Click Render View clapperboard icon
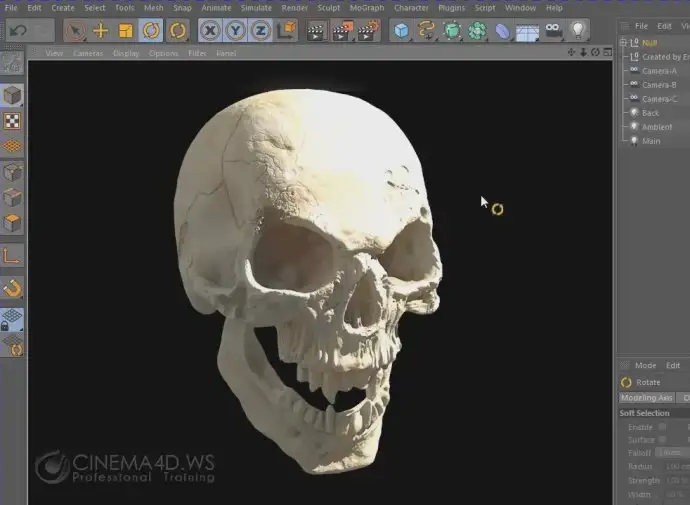The height and width of the screenshot is (505, 690). pyautogui.click(x=316, y=31)
